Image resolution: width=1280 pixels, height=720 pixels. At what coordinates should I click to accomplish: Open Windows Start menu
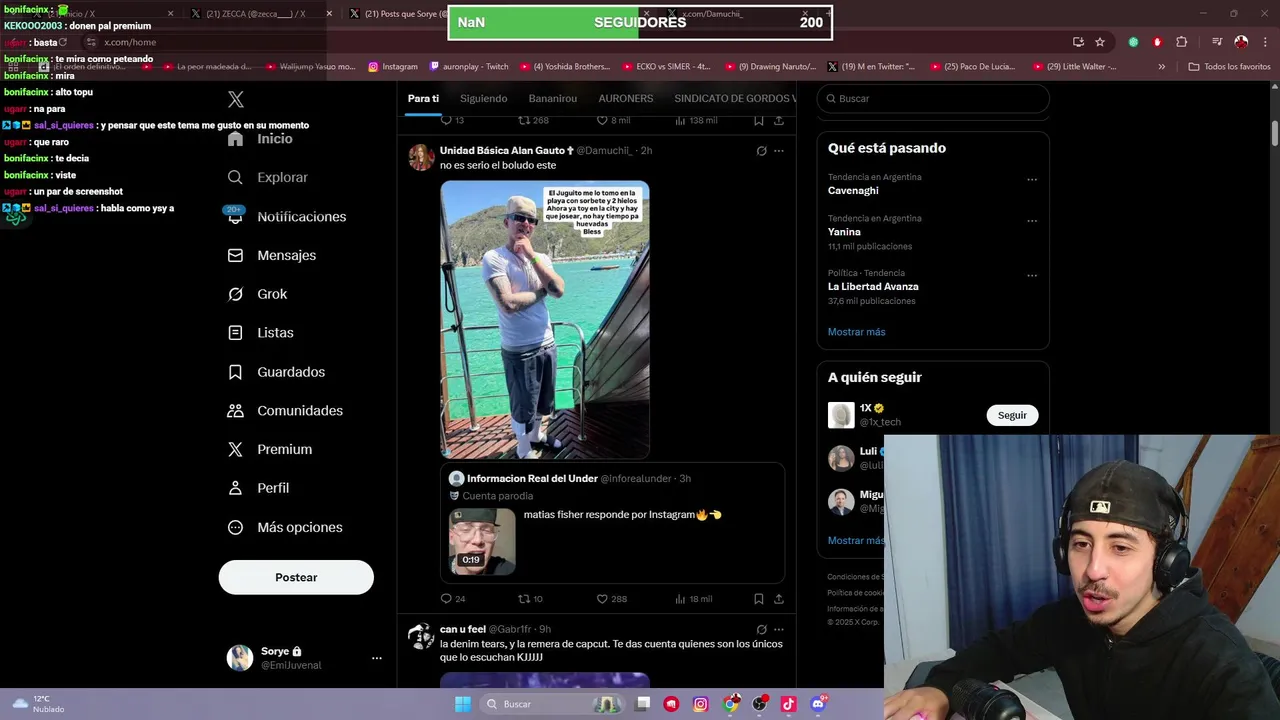463,704
